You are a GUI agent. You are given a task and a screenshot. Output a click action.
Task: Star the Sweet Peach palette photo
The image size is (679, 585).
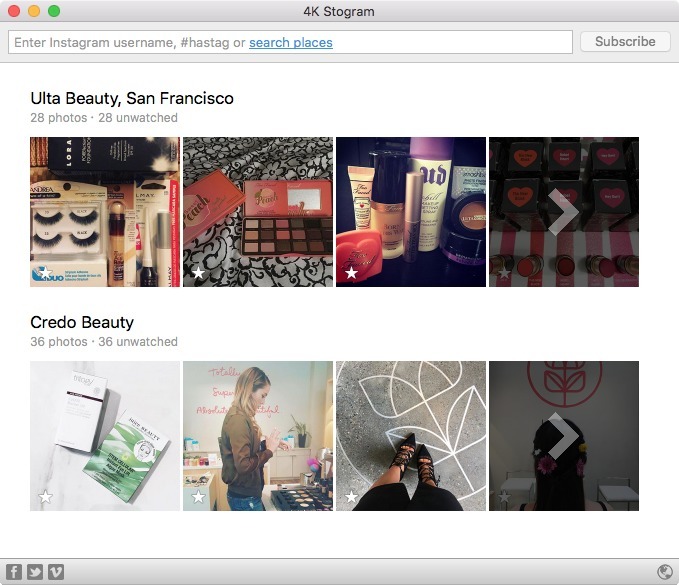198,273
